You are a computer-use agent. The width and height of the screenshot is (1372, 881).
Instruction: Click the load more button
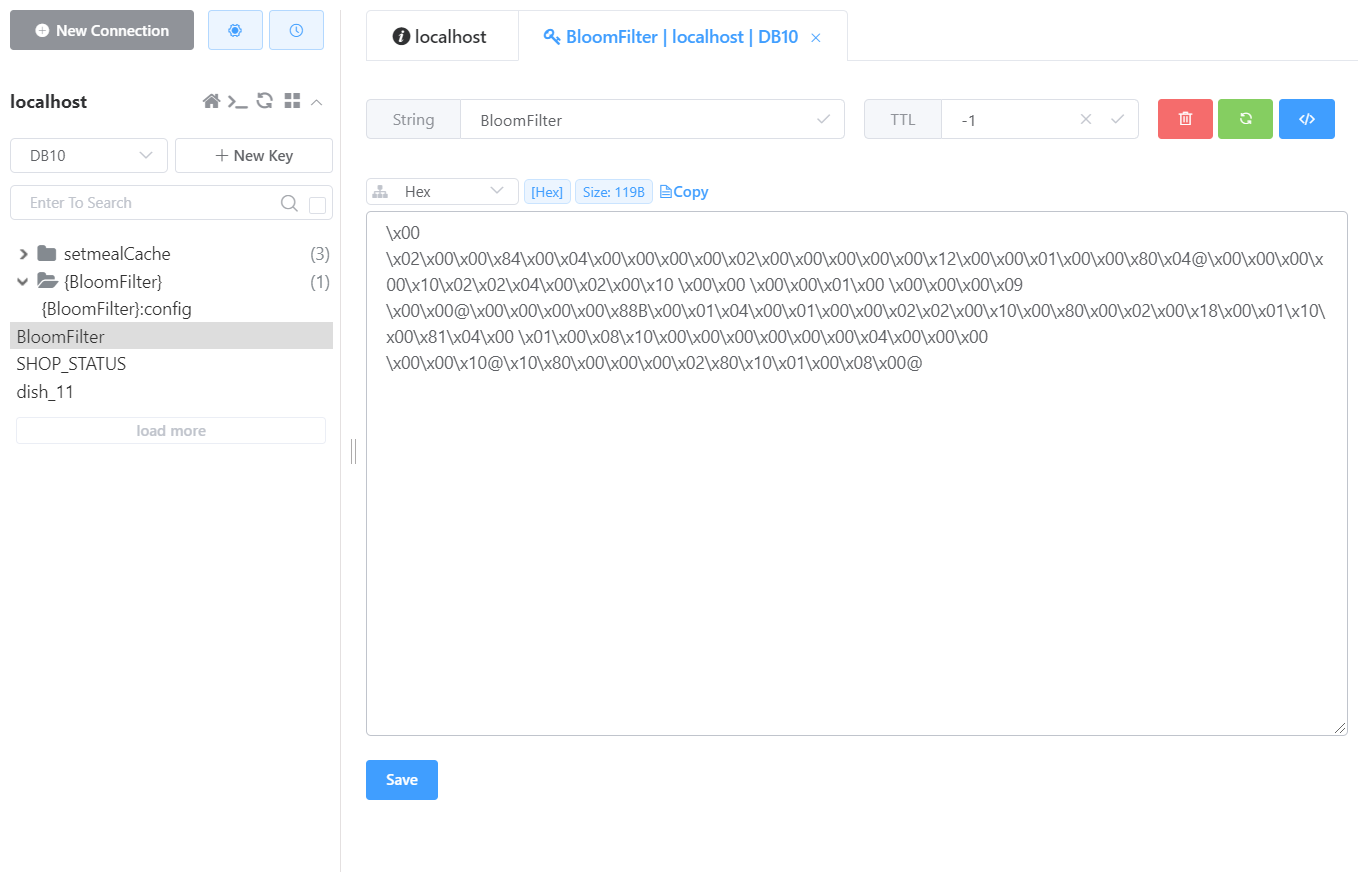[171, 431]
